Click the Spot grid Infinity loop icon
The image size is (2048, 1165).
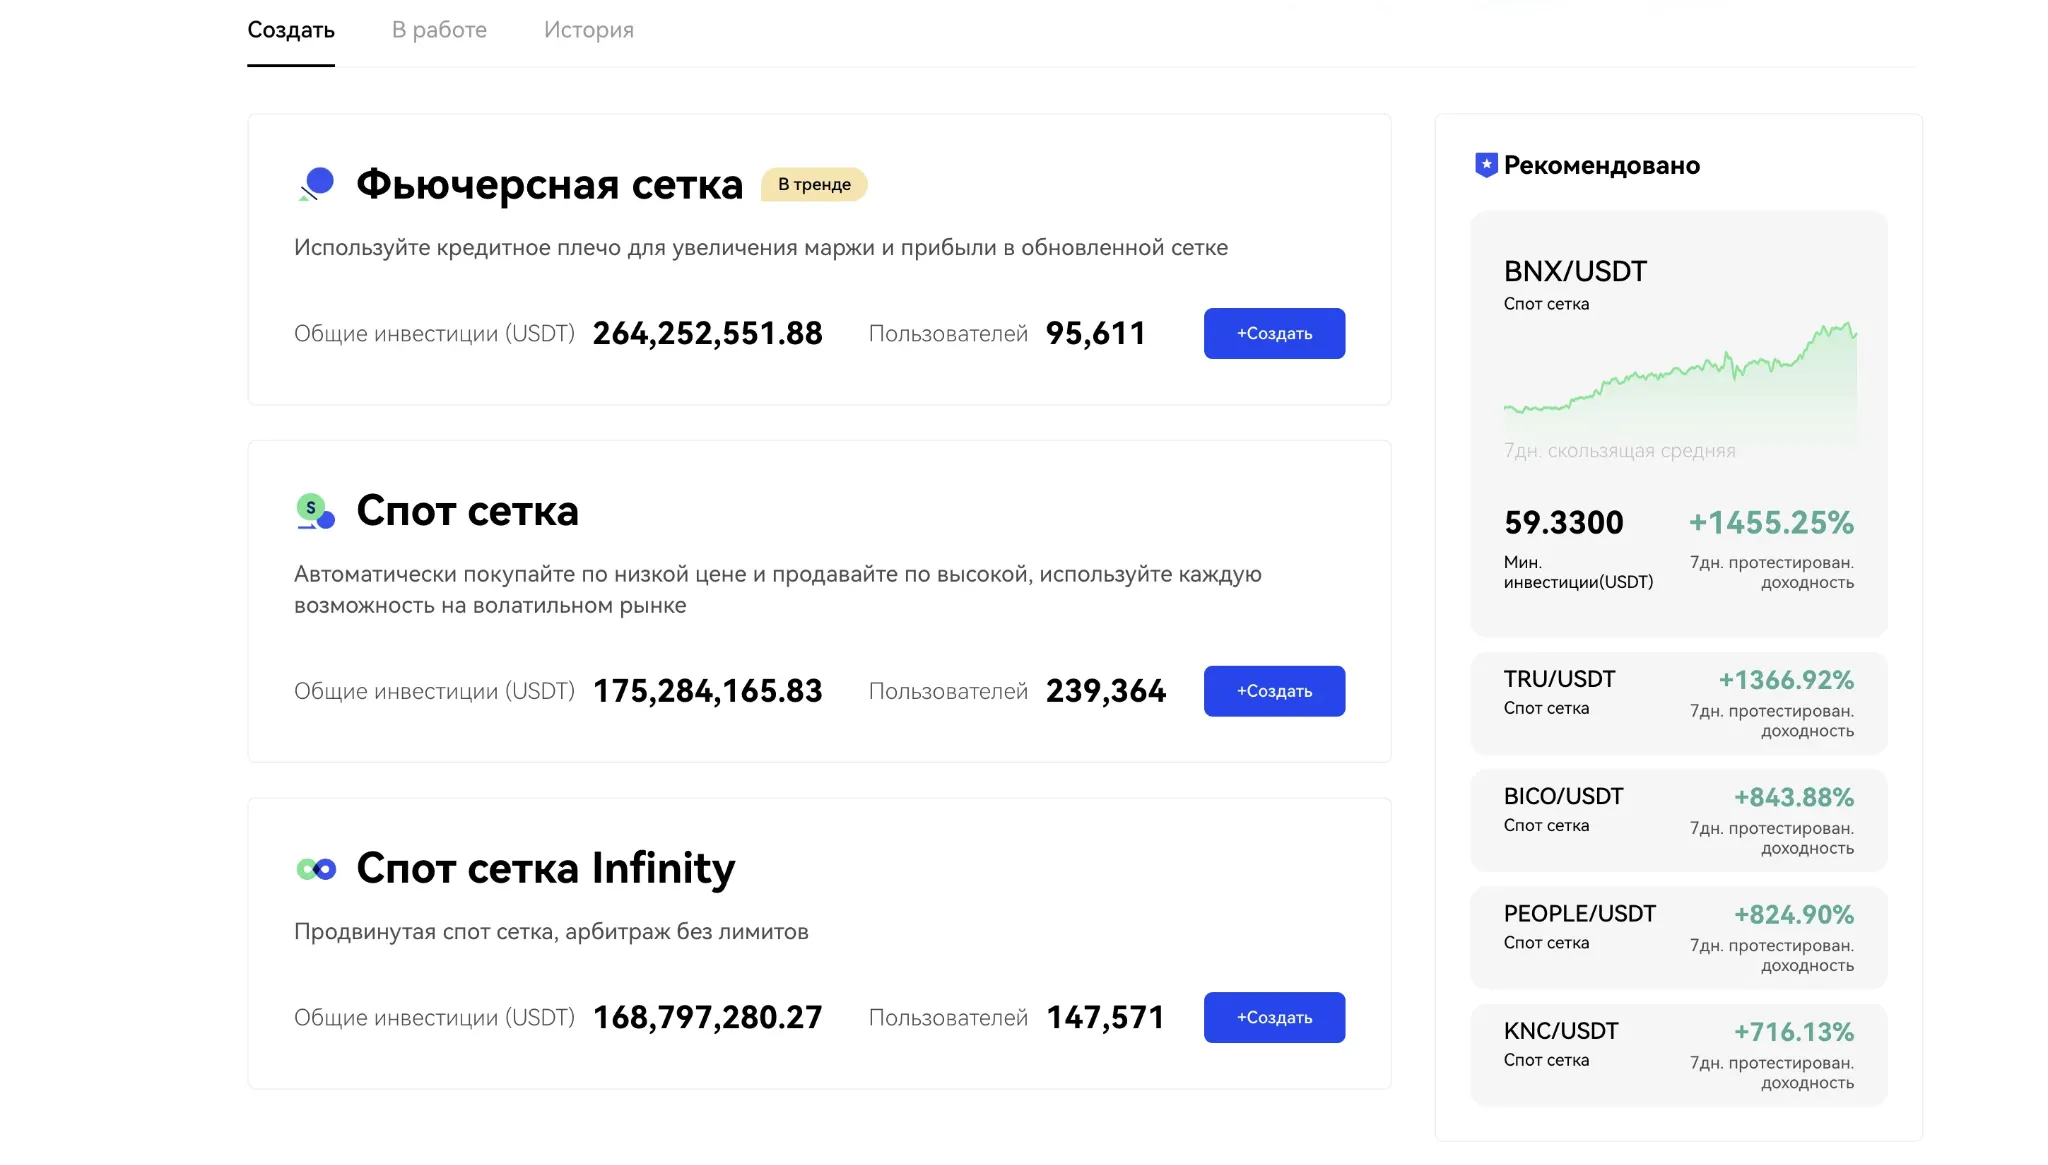click(x=316, y=869)
